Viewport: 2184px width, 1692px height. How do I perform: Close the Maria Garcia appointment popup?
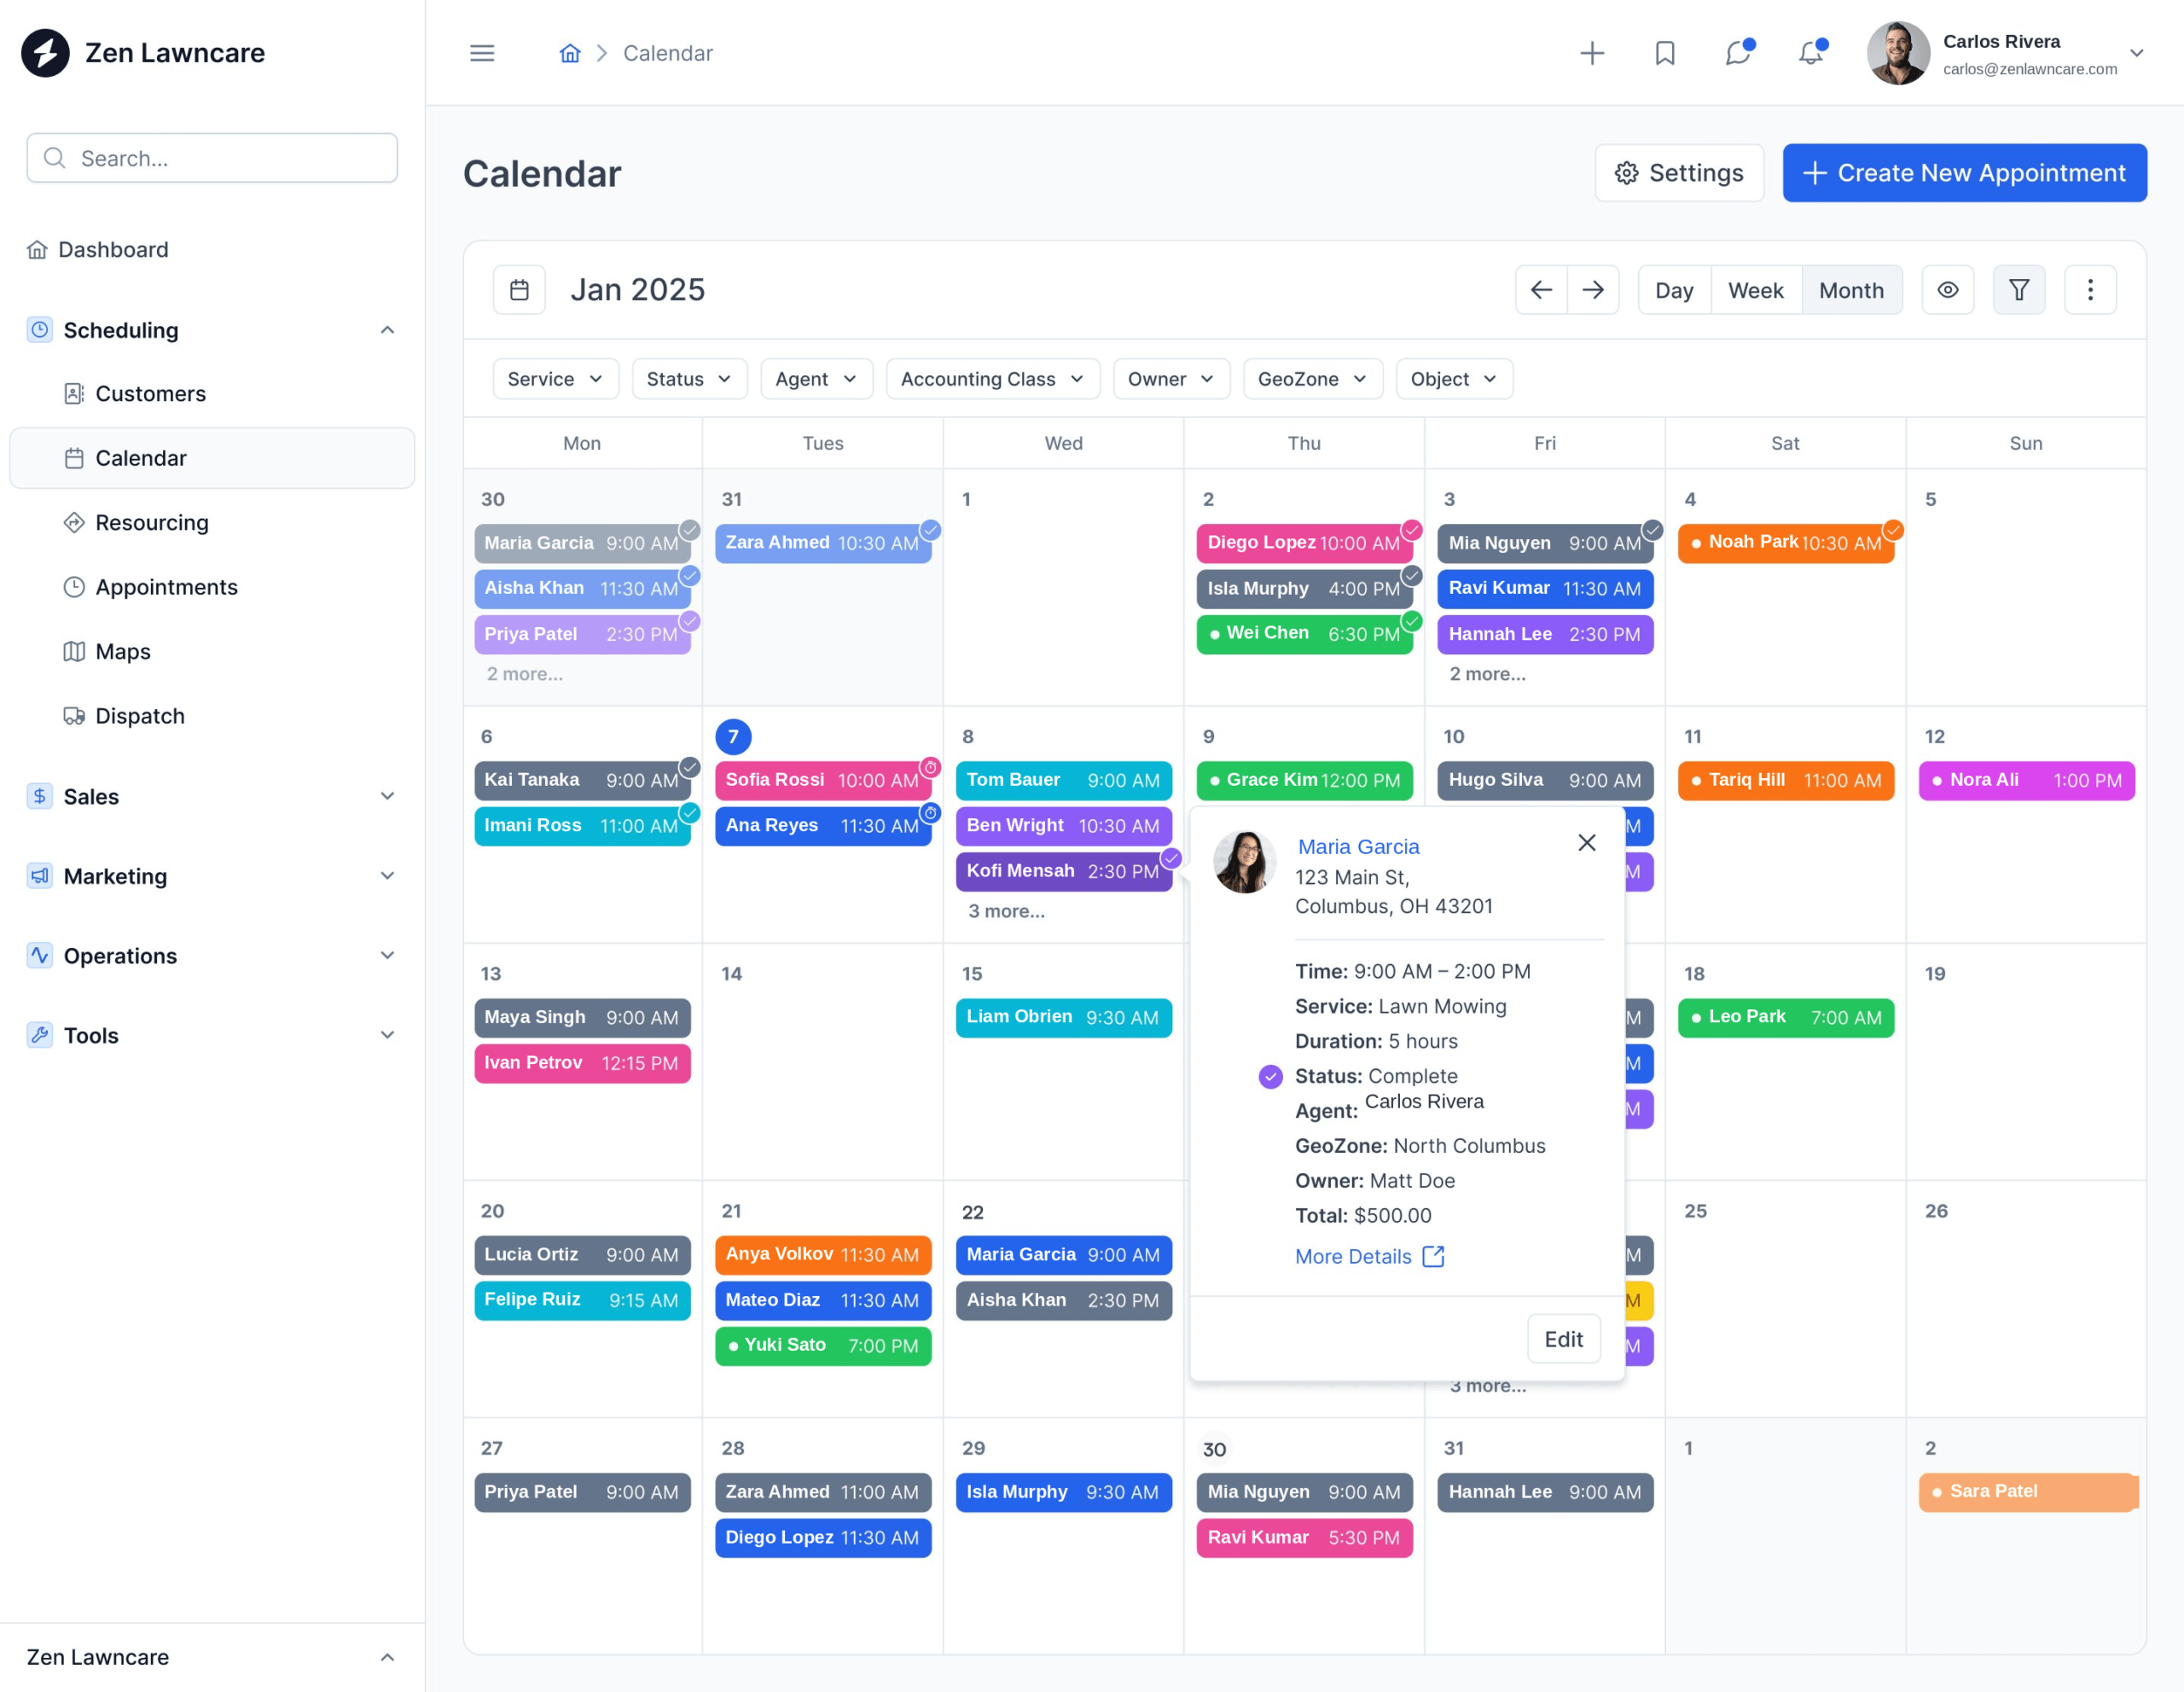tap(1586, 843)
